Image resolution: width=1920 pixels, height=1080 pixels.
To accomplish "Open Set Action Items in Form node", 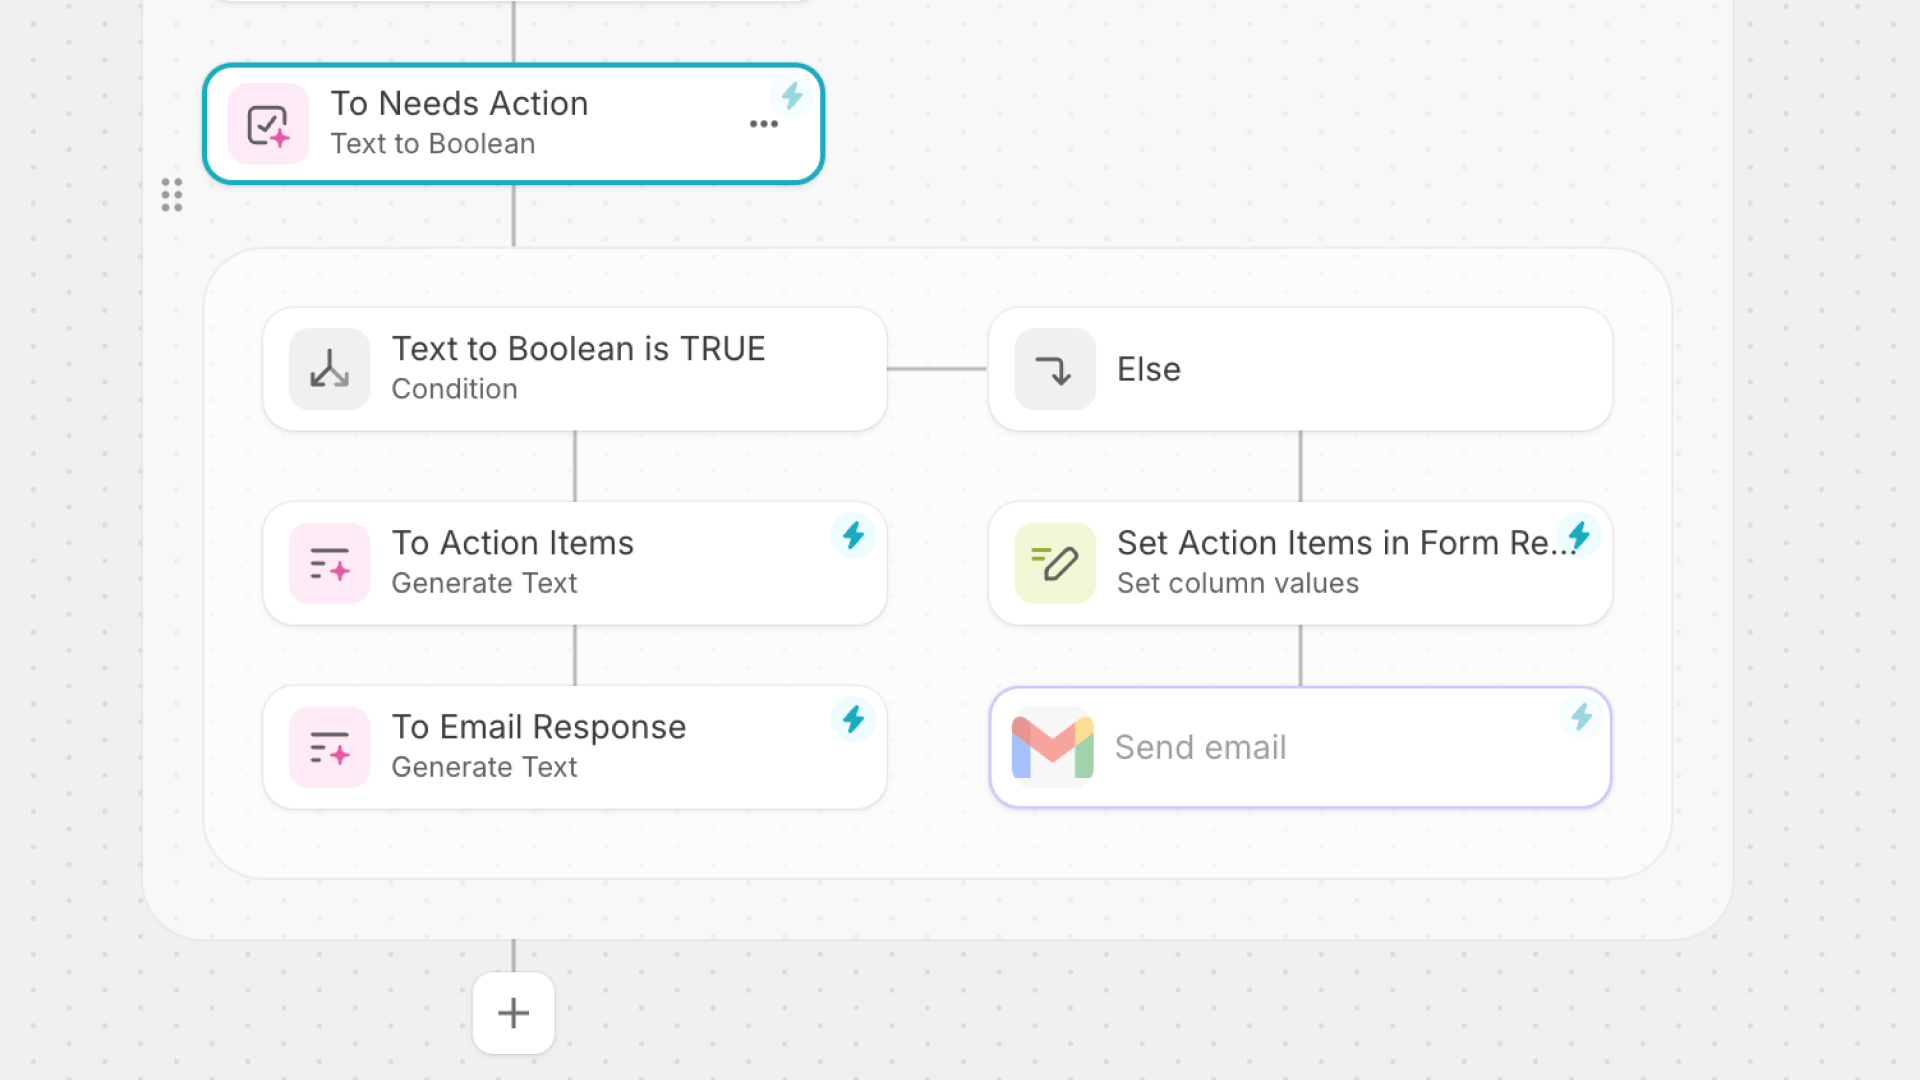I will point(1300,563).
